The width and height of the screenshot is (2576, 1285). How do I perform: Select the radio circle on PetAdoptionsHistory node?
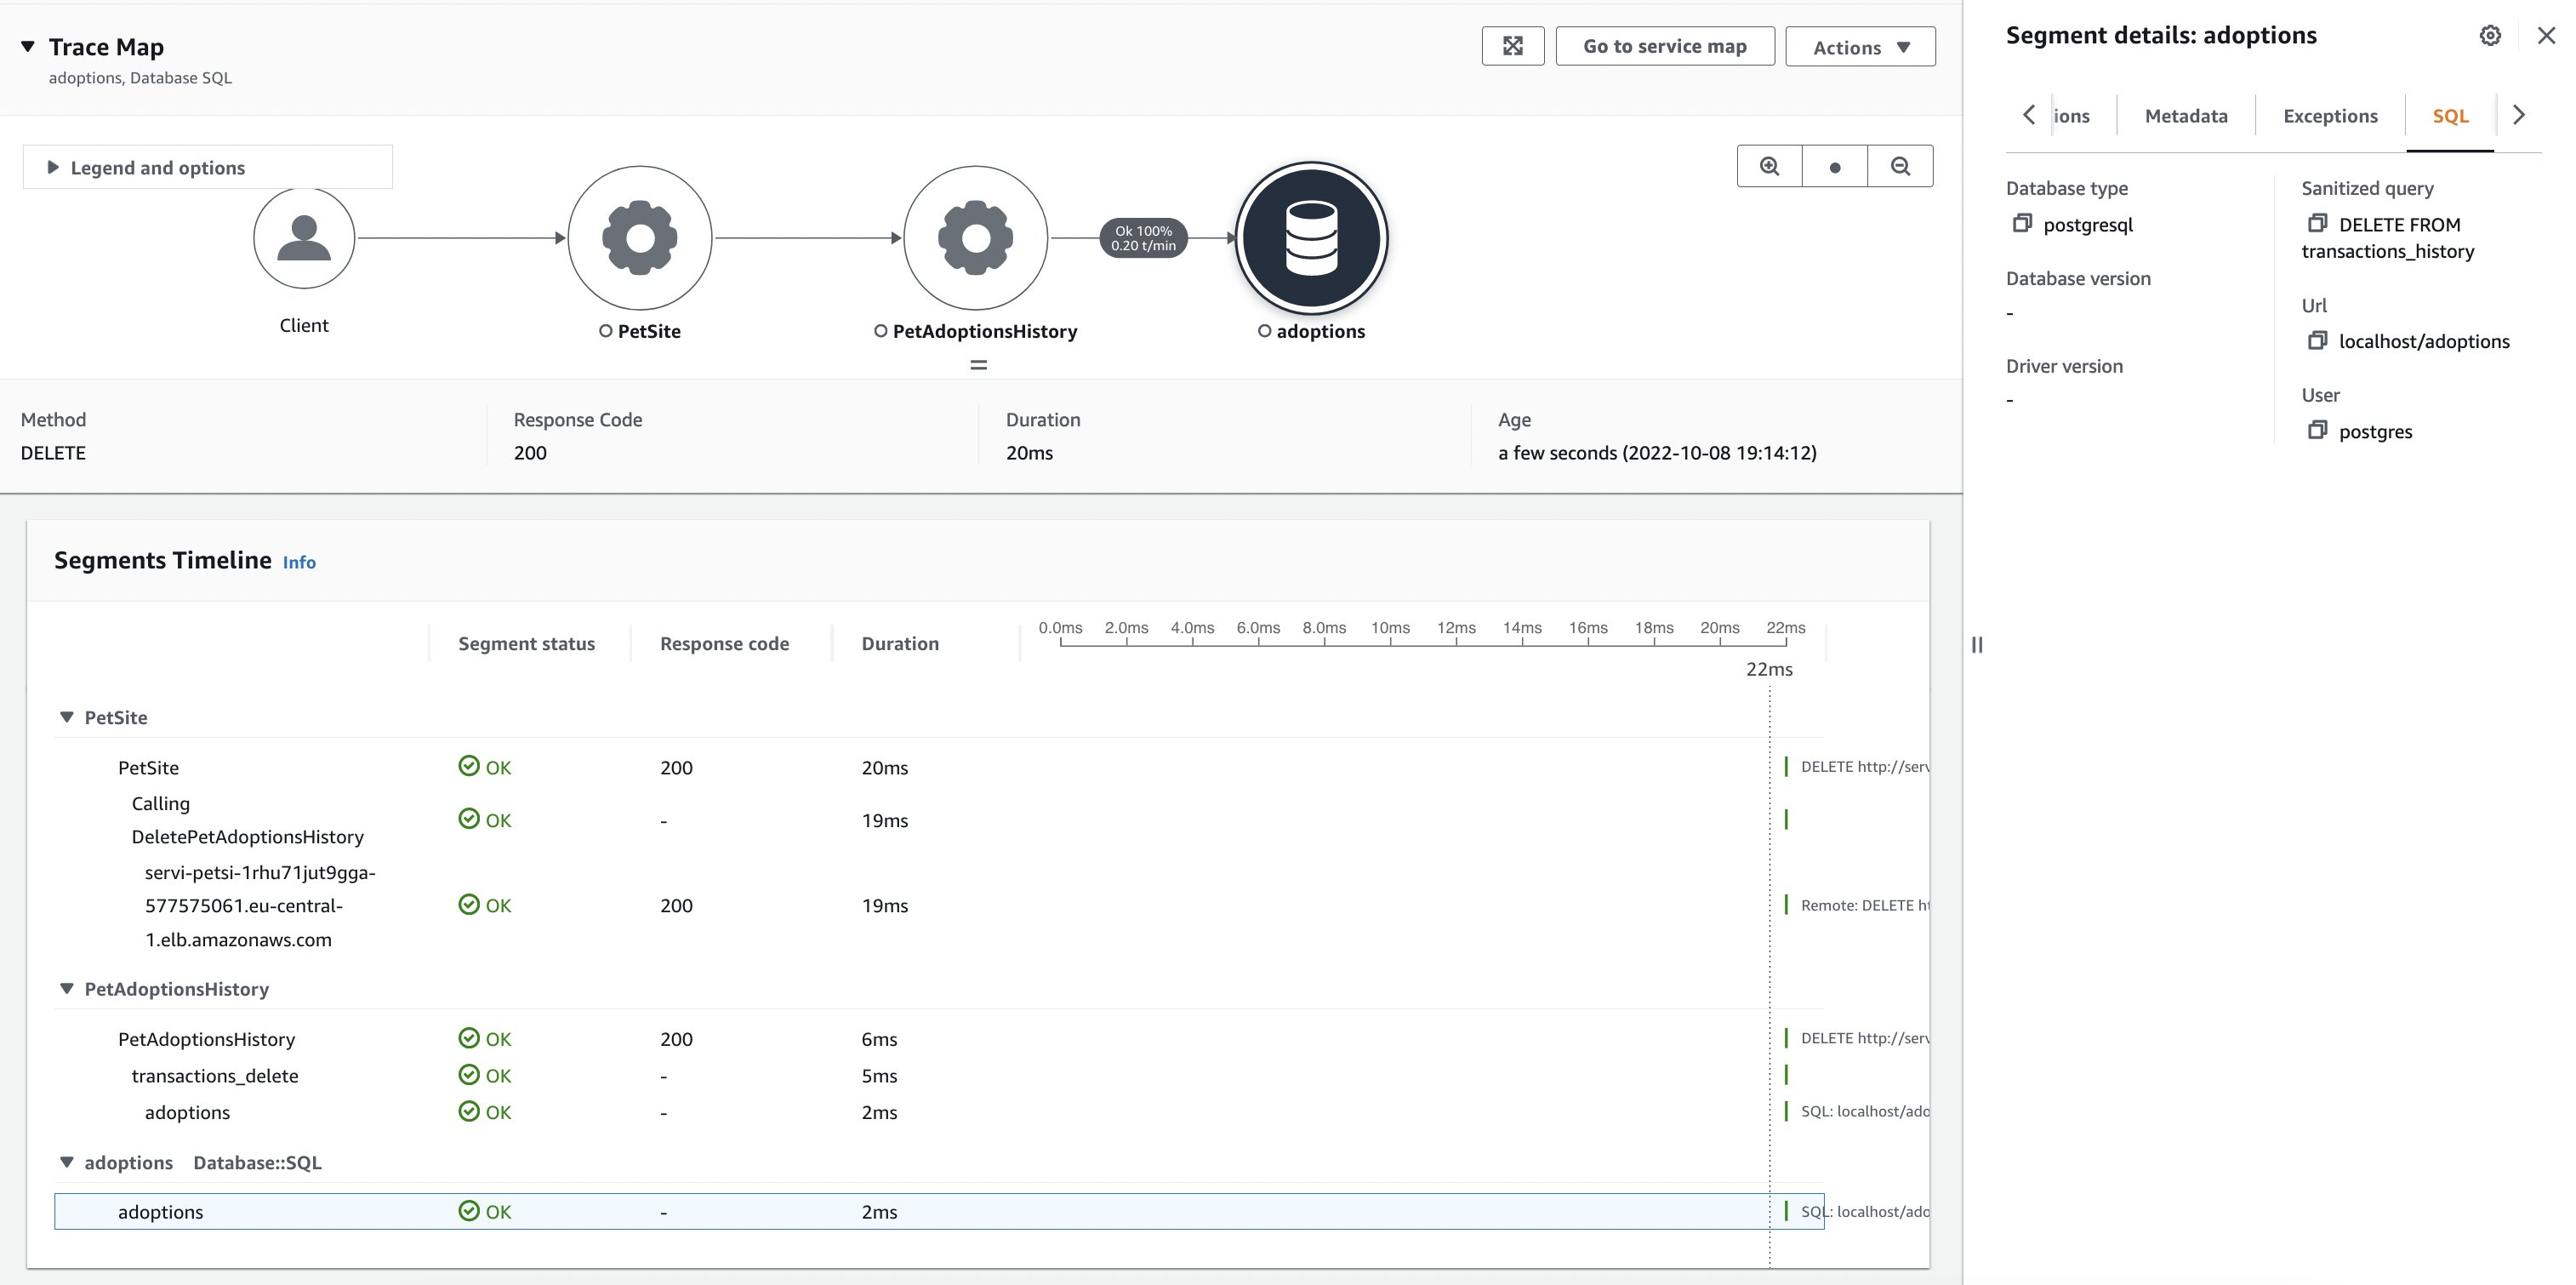881,330
